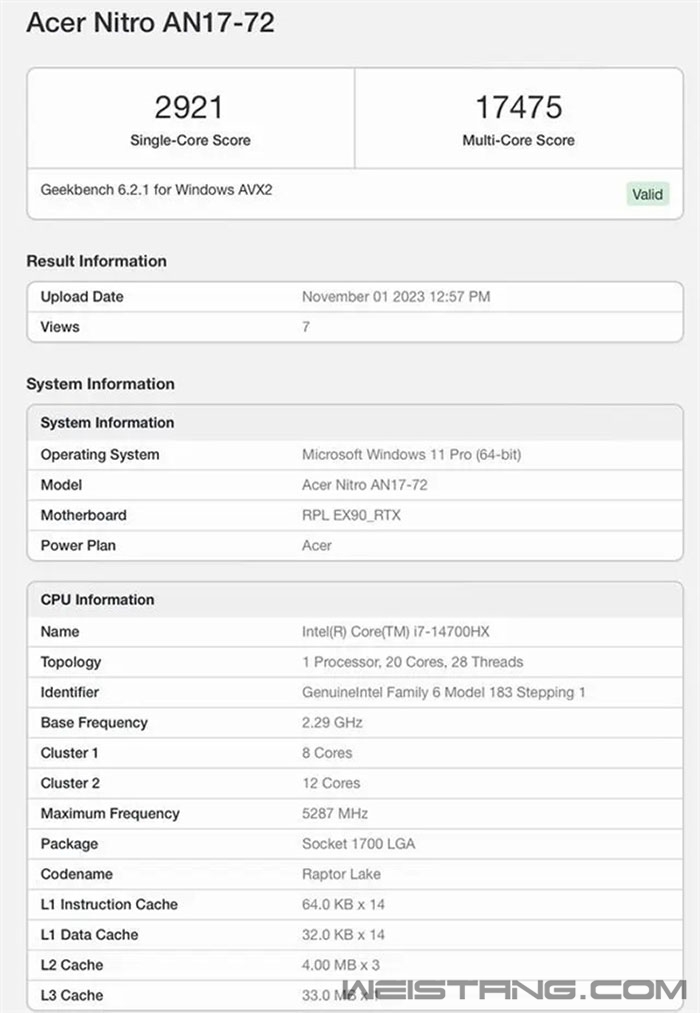This screenshot has height=1013, width=700.
Task: Click the Result Information section heading
Action: coord(96,261)
